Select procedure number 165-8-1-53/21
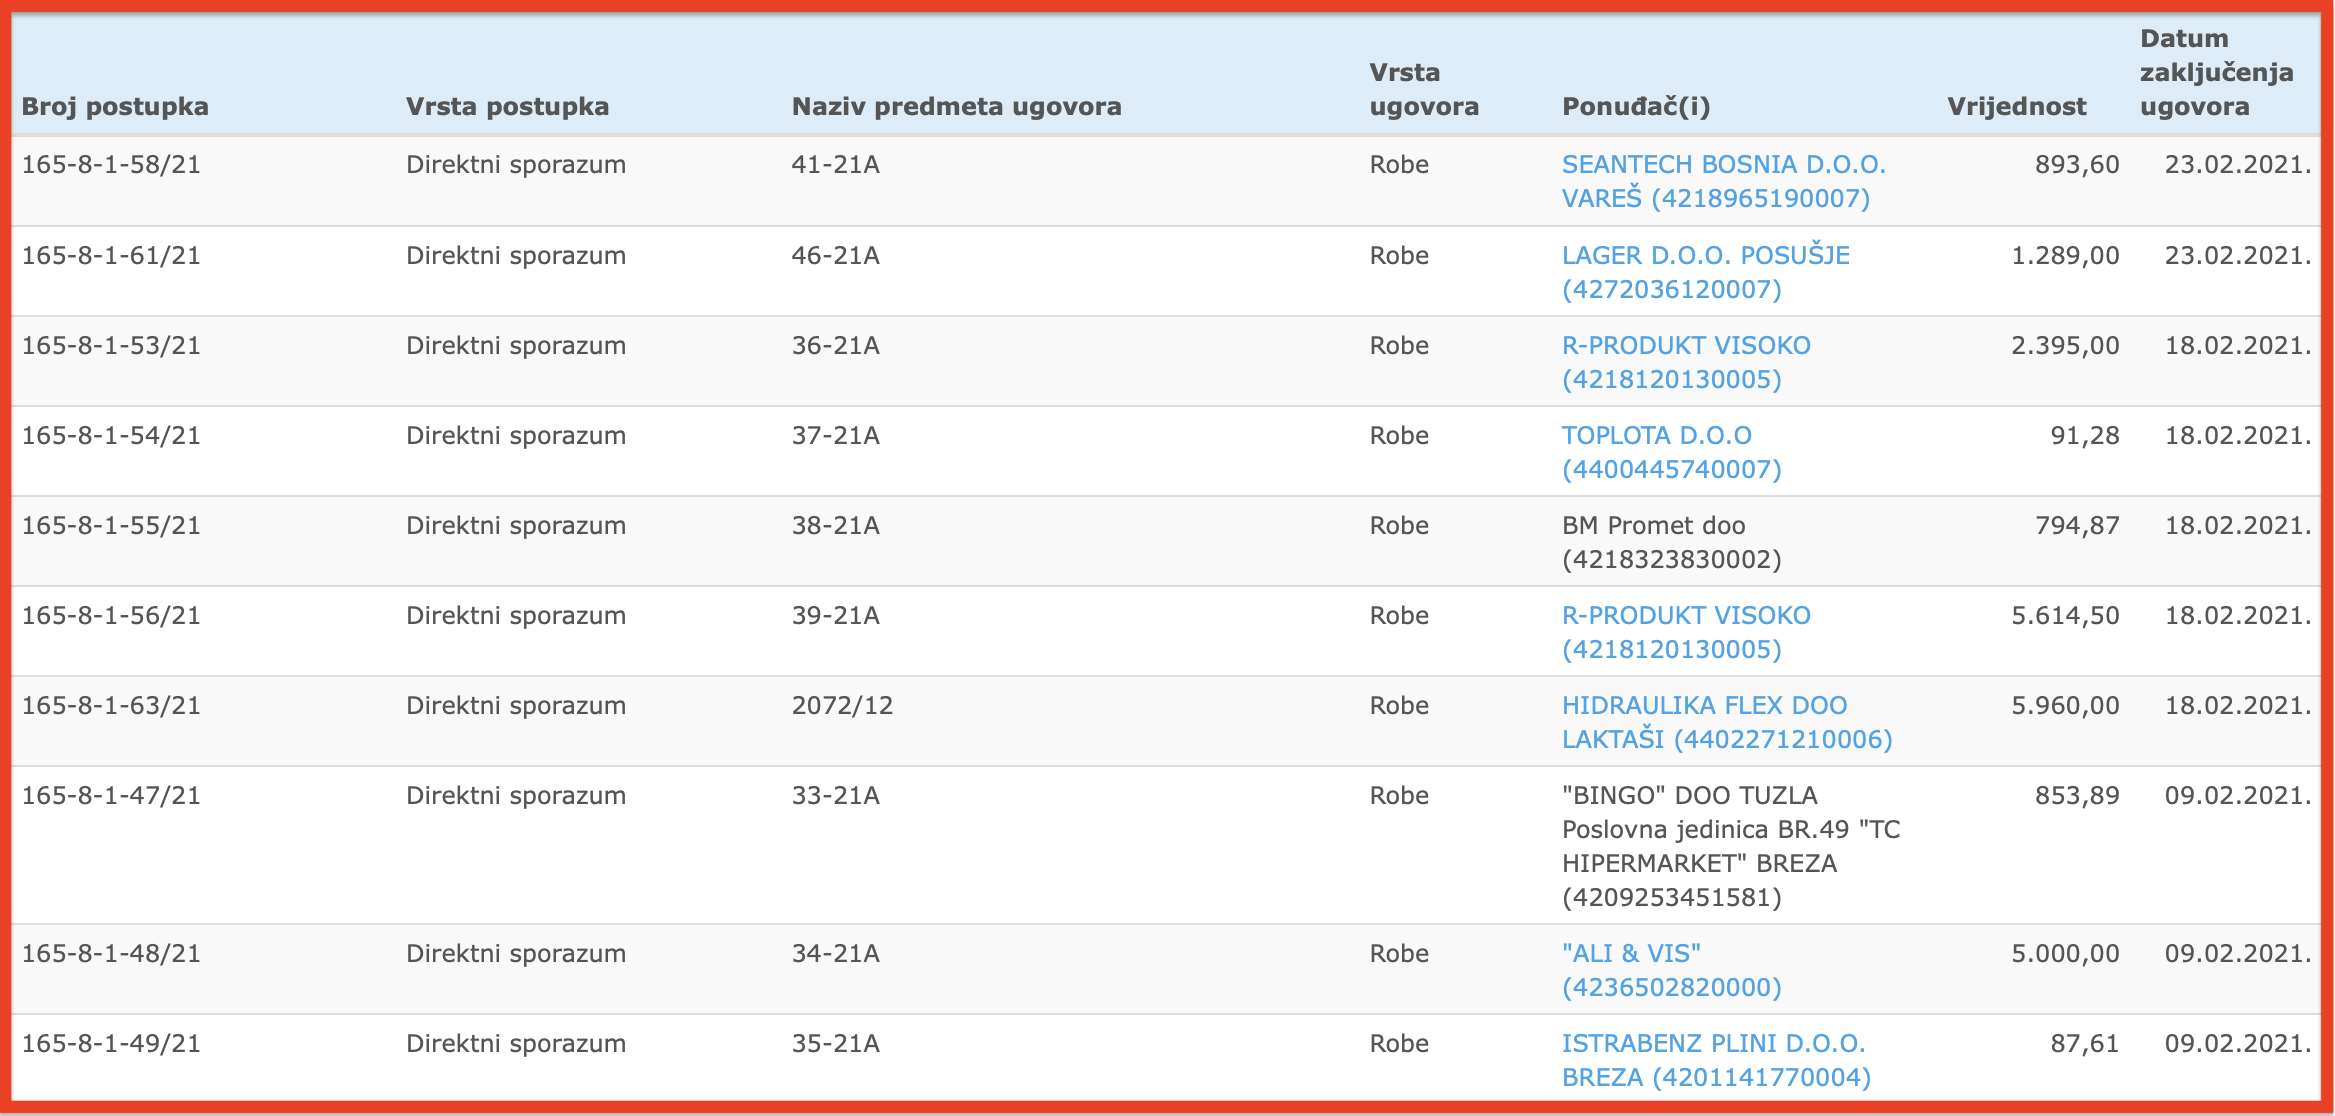The width and height of the screenshot is (2335, 1116). pyautogui.click(x=111, y=345)
